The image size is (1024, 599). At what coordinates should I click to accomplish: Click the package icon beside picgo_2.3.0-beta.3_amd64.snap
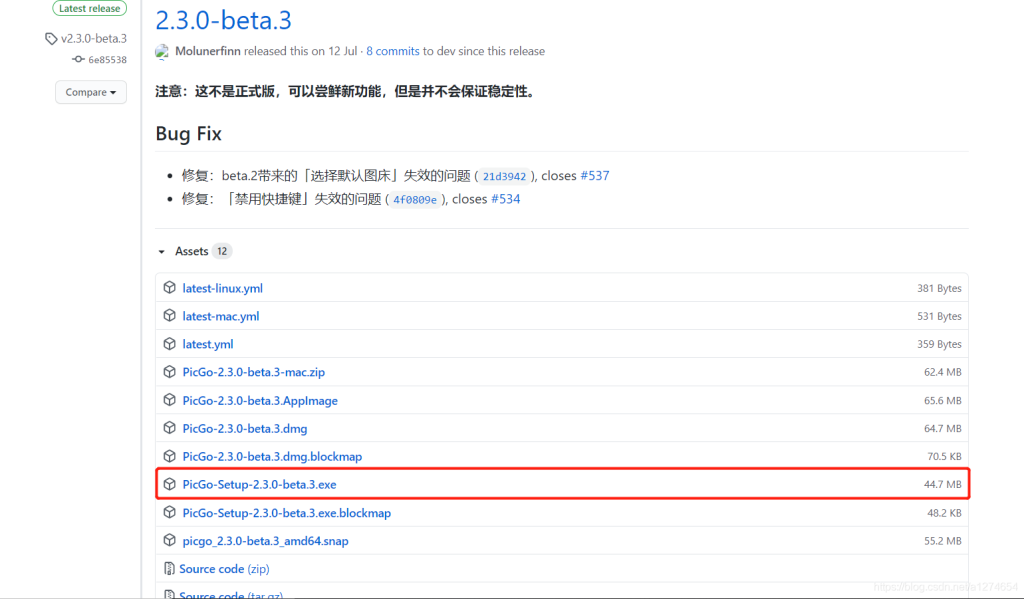(x=170, y=541)
